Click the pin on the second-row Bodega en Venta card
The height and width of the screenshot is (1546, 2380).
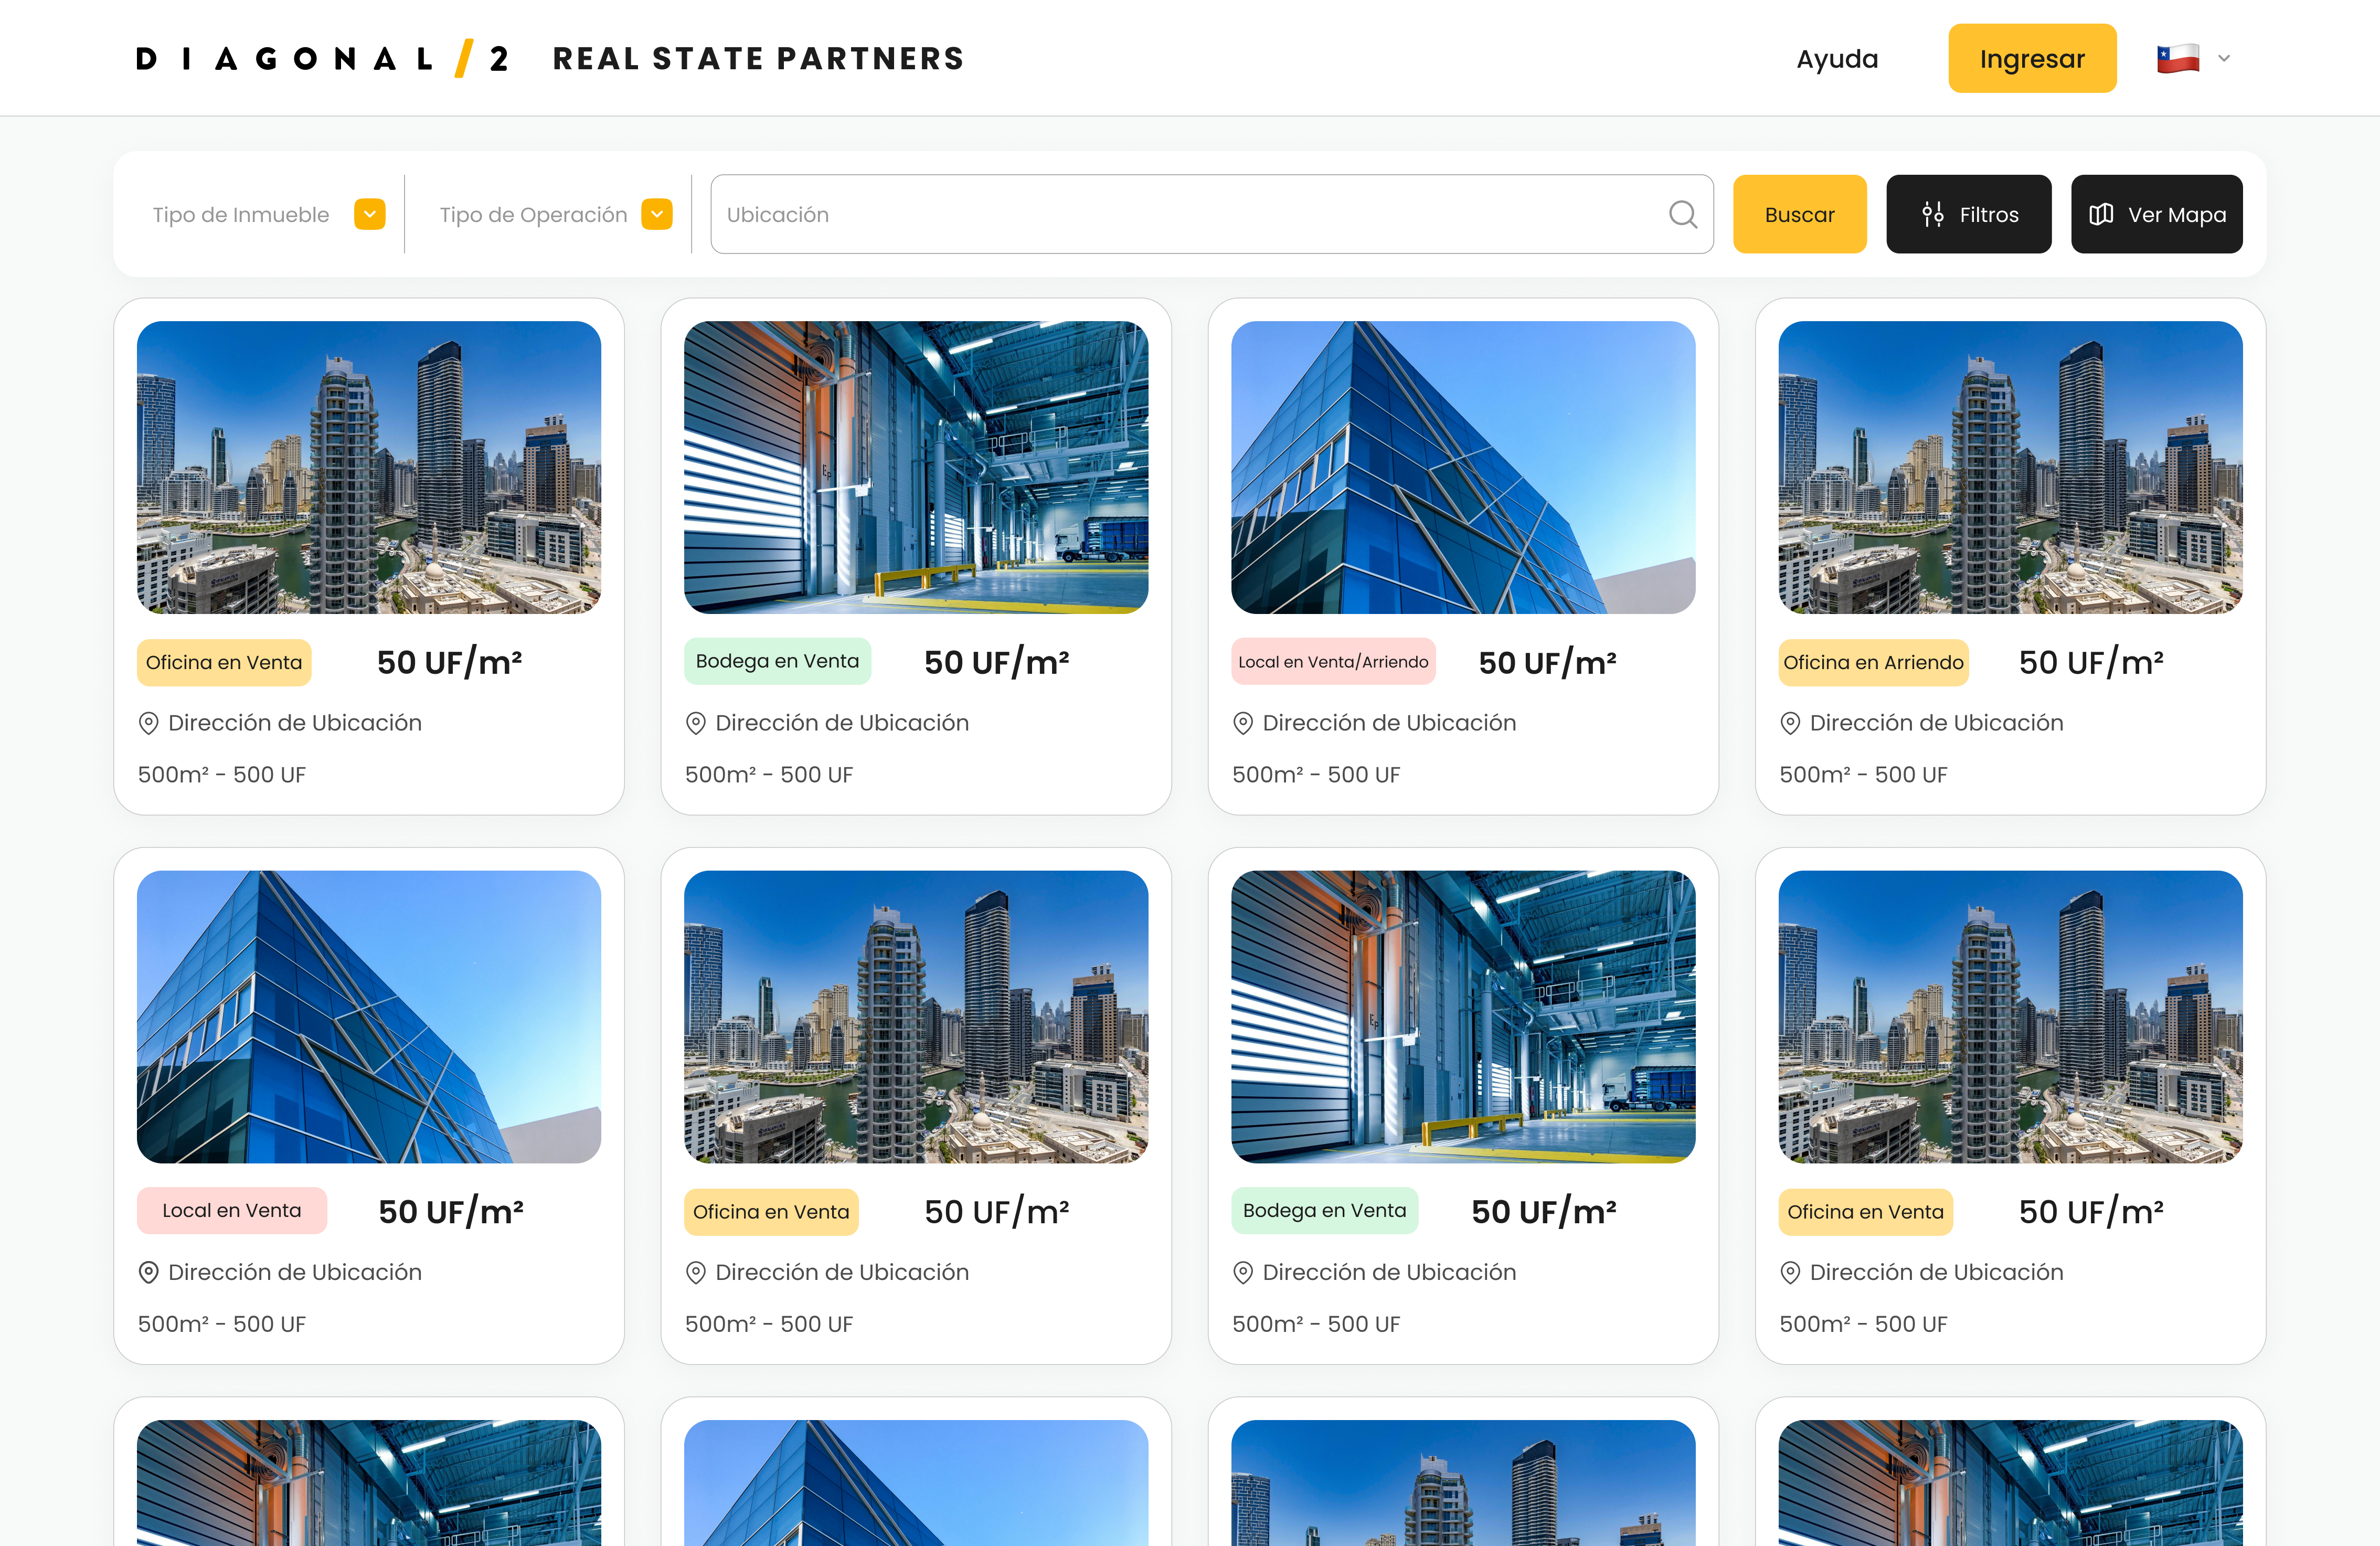[1243, 1272]
